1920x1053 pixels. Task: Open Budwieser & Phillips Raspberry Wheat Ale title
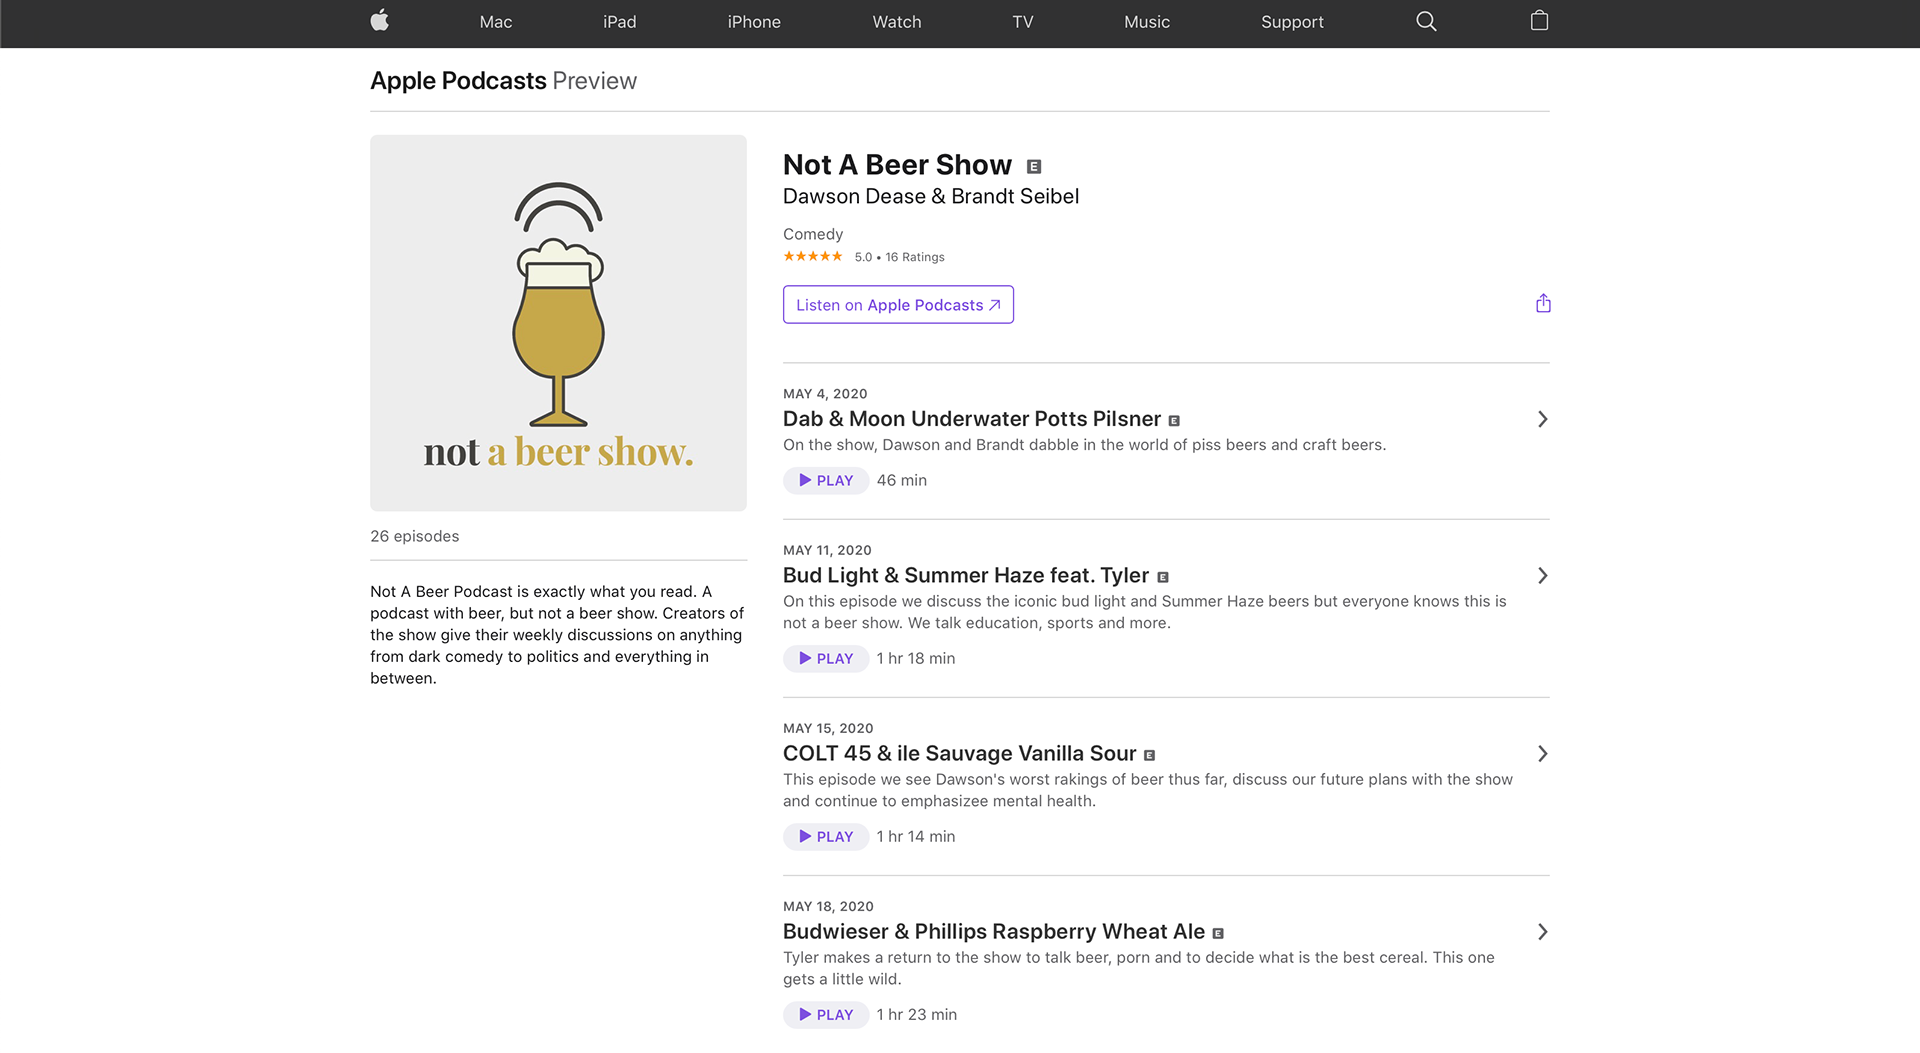pos(994,931)
